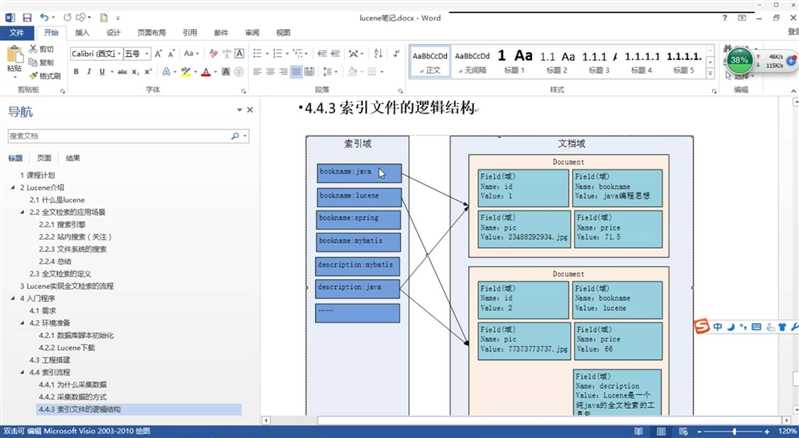Click the bullets list icon
Screen dimensions: 799x438
coord(257,53)
